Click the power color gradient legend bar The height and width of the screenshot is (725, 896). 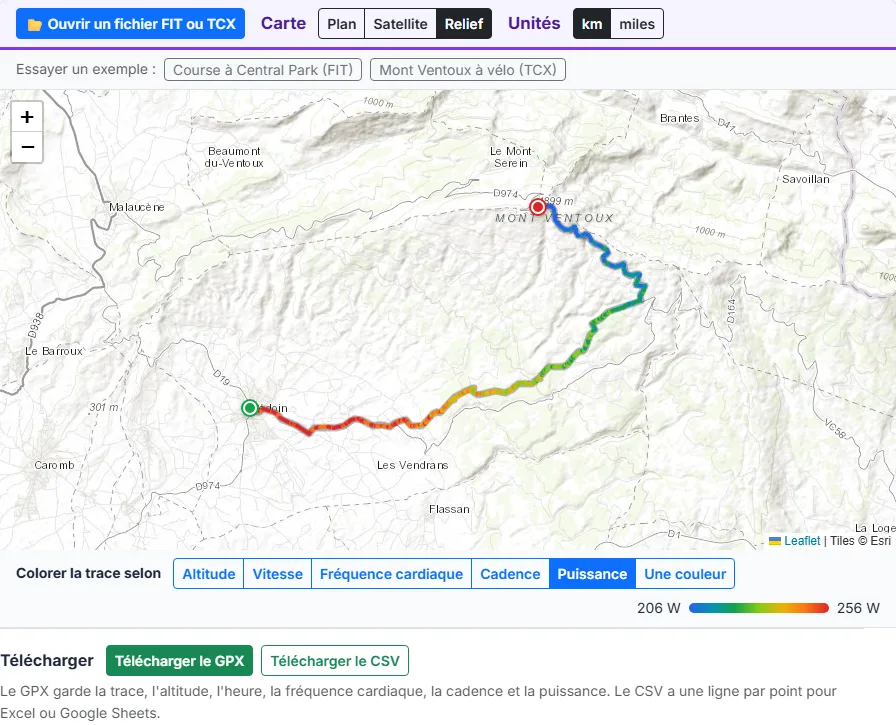point(759,608)
